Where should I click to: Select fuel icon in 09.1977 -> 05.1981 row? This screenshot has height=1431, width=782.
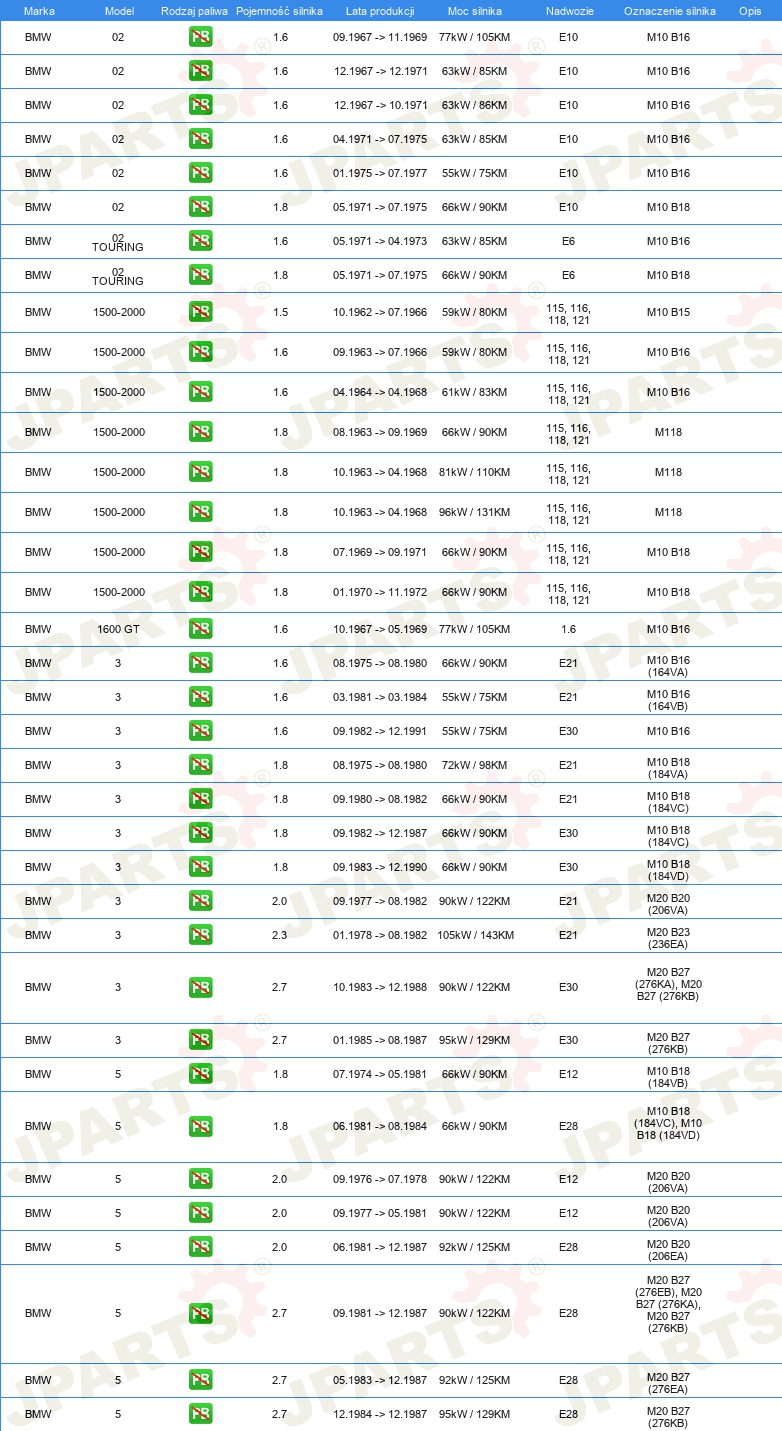[x=200, y=1213]
